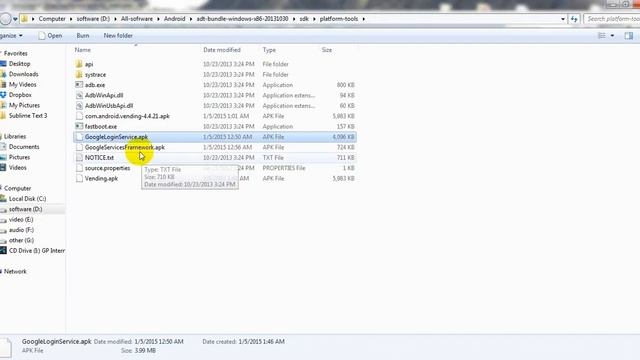Image resolution: width=640 pixels, height=360 pixels.
Task: Open Pictures library
Action: [x=19, y=157]
